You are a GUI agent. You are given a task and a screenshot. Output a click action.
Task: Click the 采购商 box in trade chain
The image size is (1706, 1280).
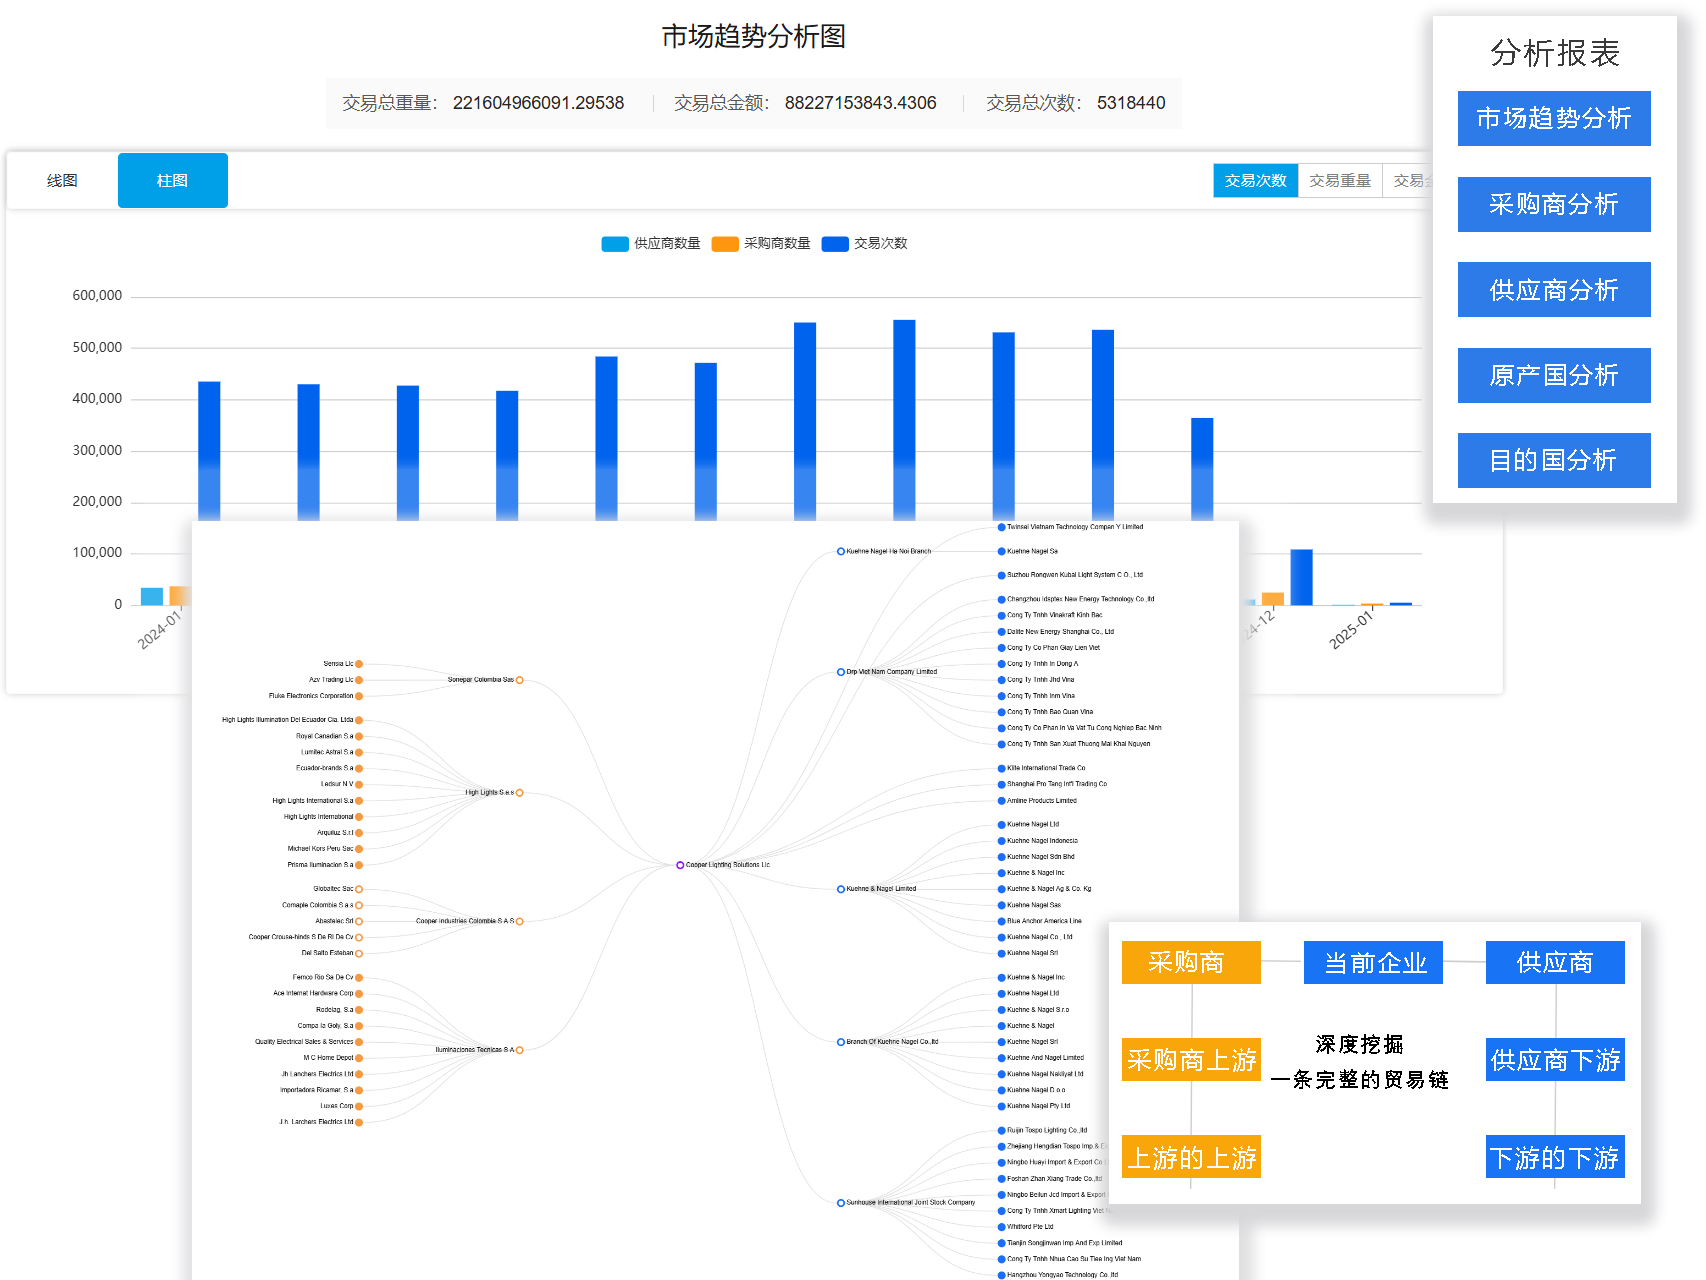click(x=1190, y=962)
